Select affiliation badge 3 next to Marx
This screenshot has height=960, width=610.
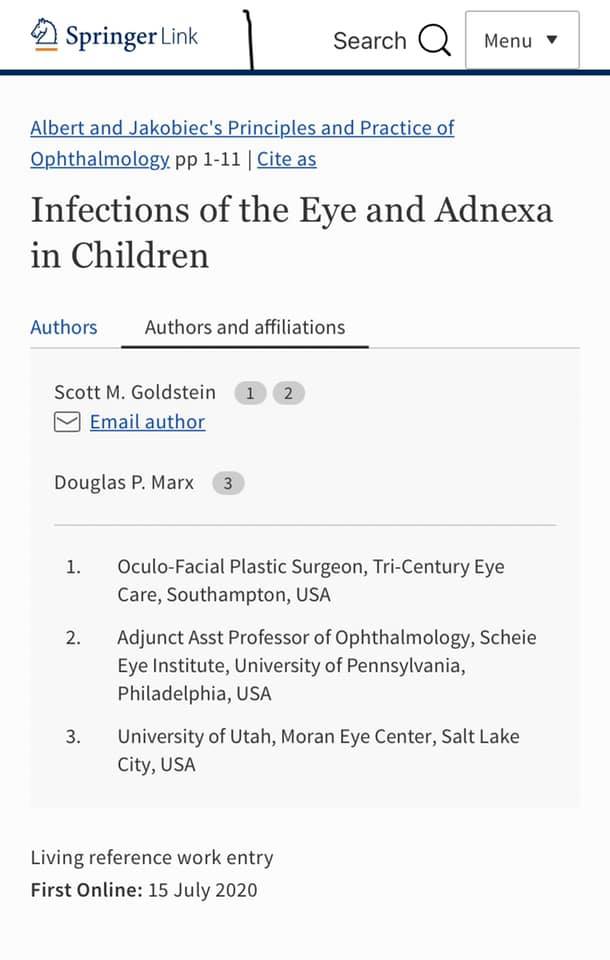(x=228, y=483)
